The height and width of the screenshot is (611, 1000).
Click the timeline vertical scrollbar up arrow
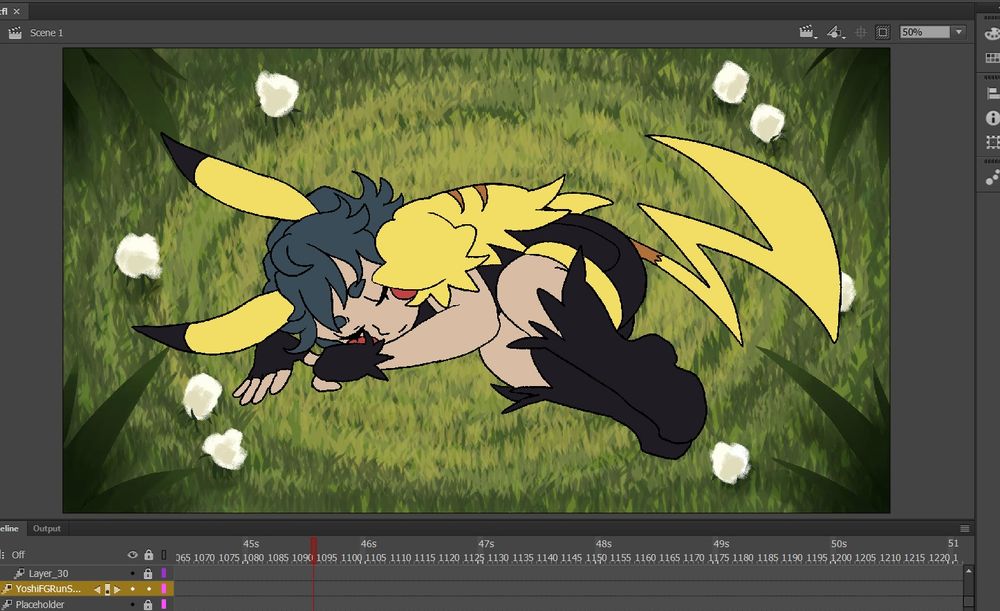click(x=968, y=571)
